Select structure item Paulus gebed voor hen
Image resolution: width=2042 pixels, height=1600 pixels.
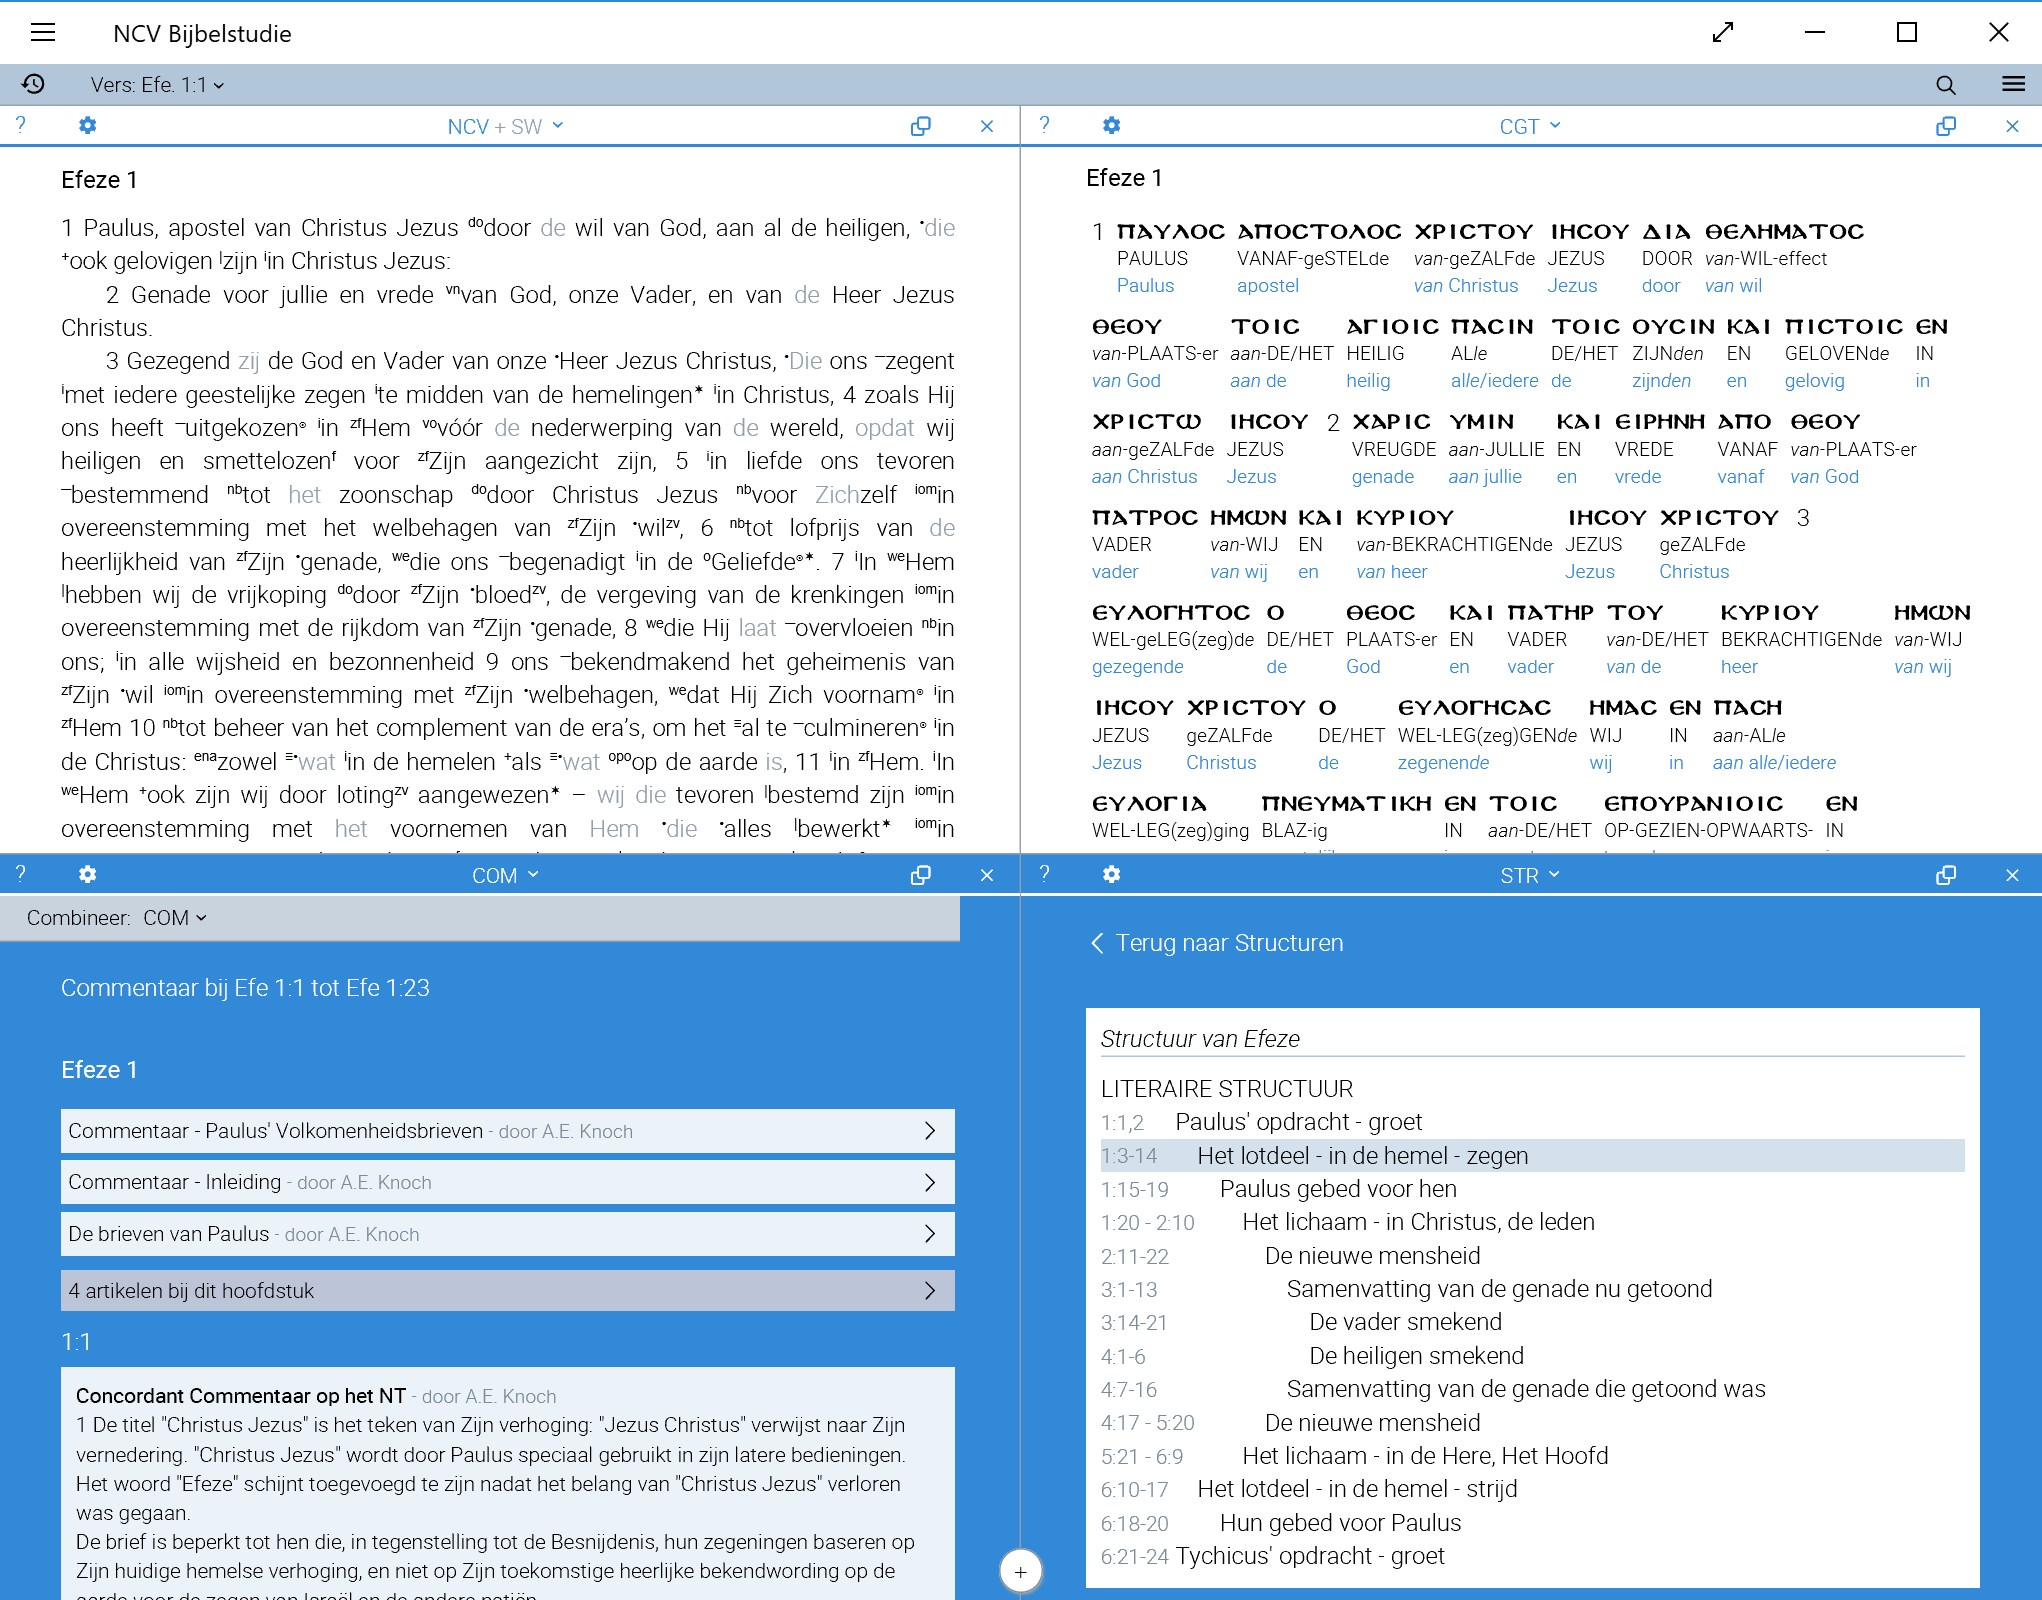1337,1189
